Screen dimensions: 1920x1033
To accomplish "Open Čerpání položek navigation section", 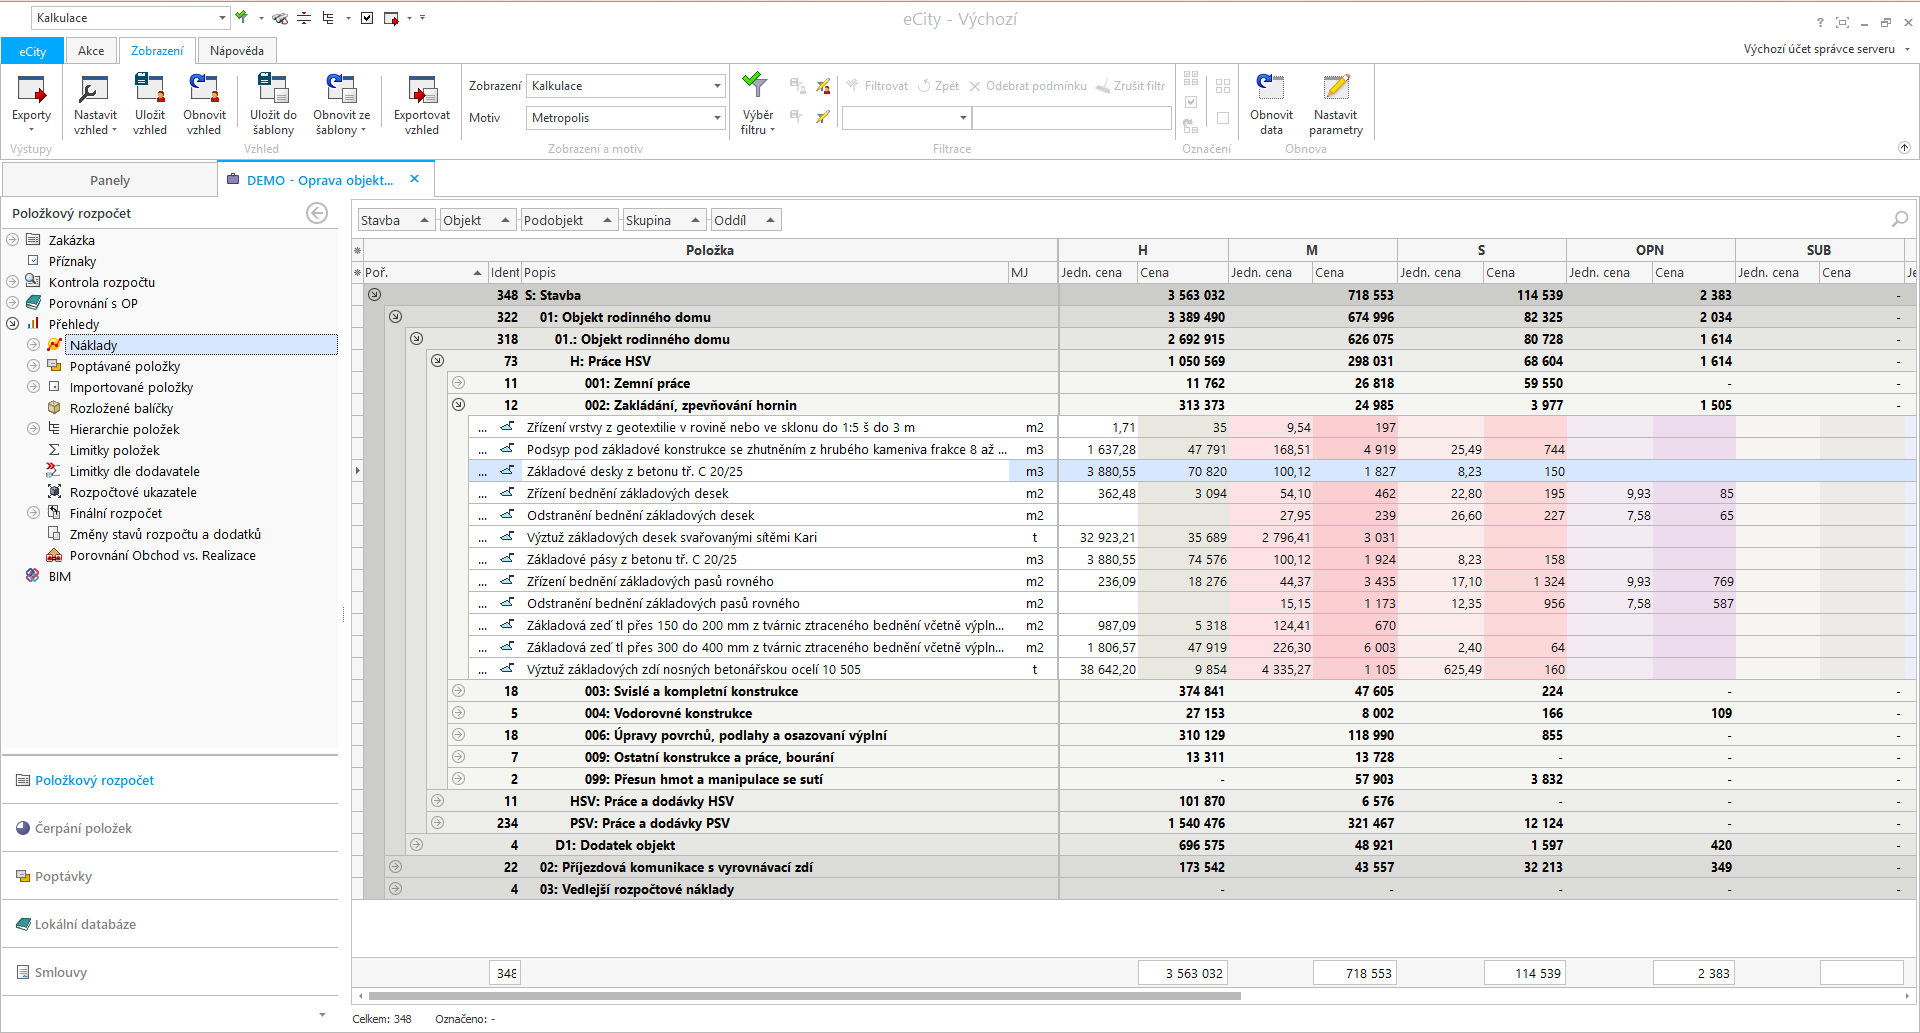I will [170, 828].
